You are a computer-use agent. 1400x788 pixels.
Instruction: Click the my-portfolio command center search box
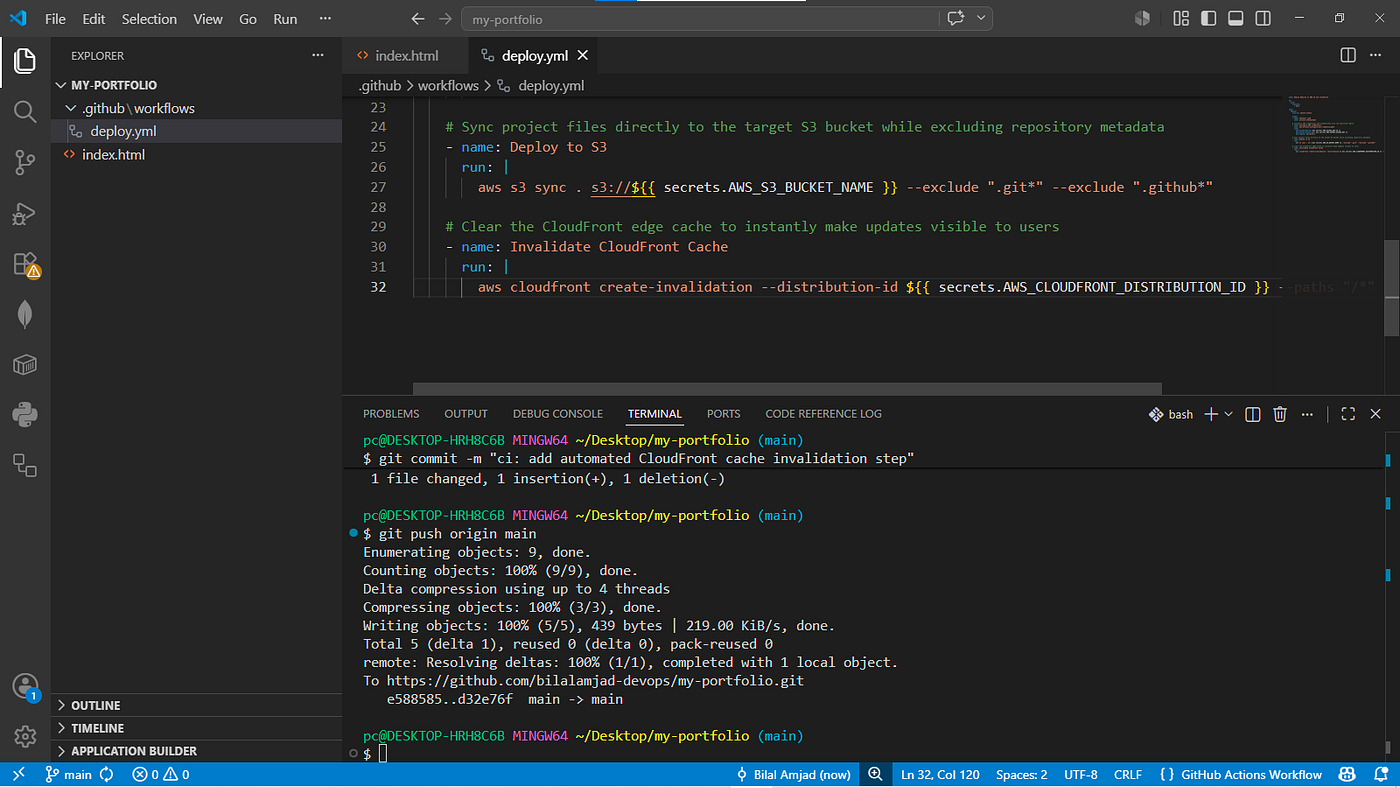tap(700, 19)
